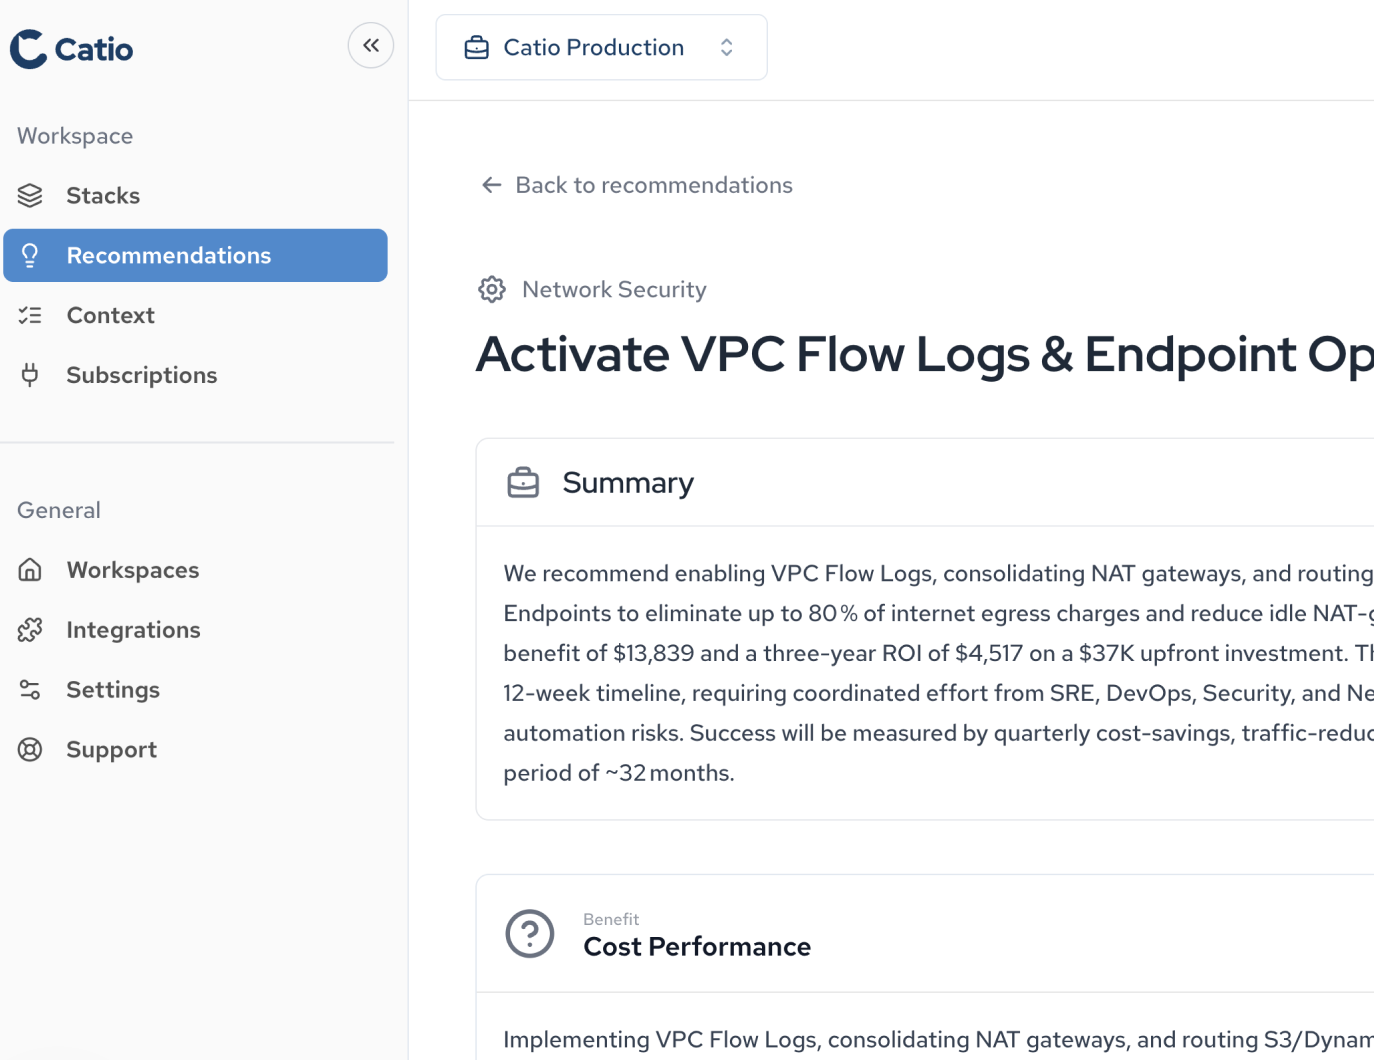This screenshot has height=1060, width=1374.
Task: Click the Stacks layers icon in sidebar
Action: click(x=29, y=195)
